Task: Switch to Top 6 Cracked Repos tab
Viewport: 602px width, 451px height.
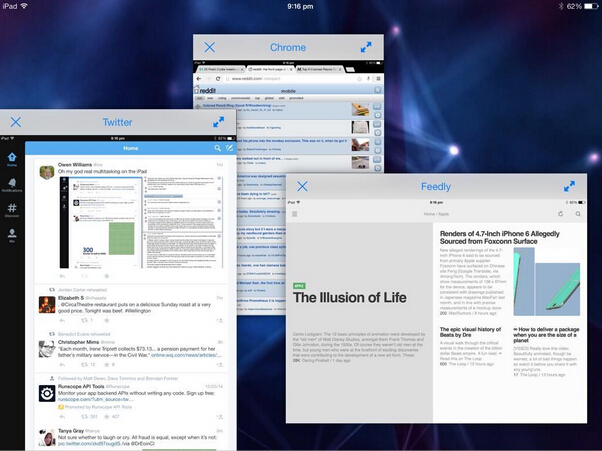Action: pos(319,69)
